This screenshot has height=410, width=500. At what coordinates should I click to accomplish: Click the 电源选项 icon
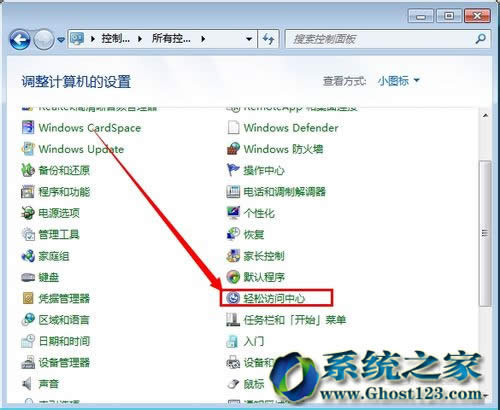click(28, 213)
